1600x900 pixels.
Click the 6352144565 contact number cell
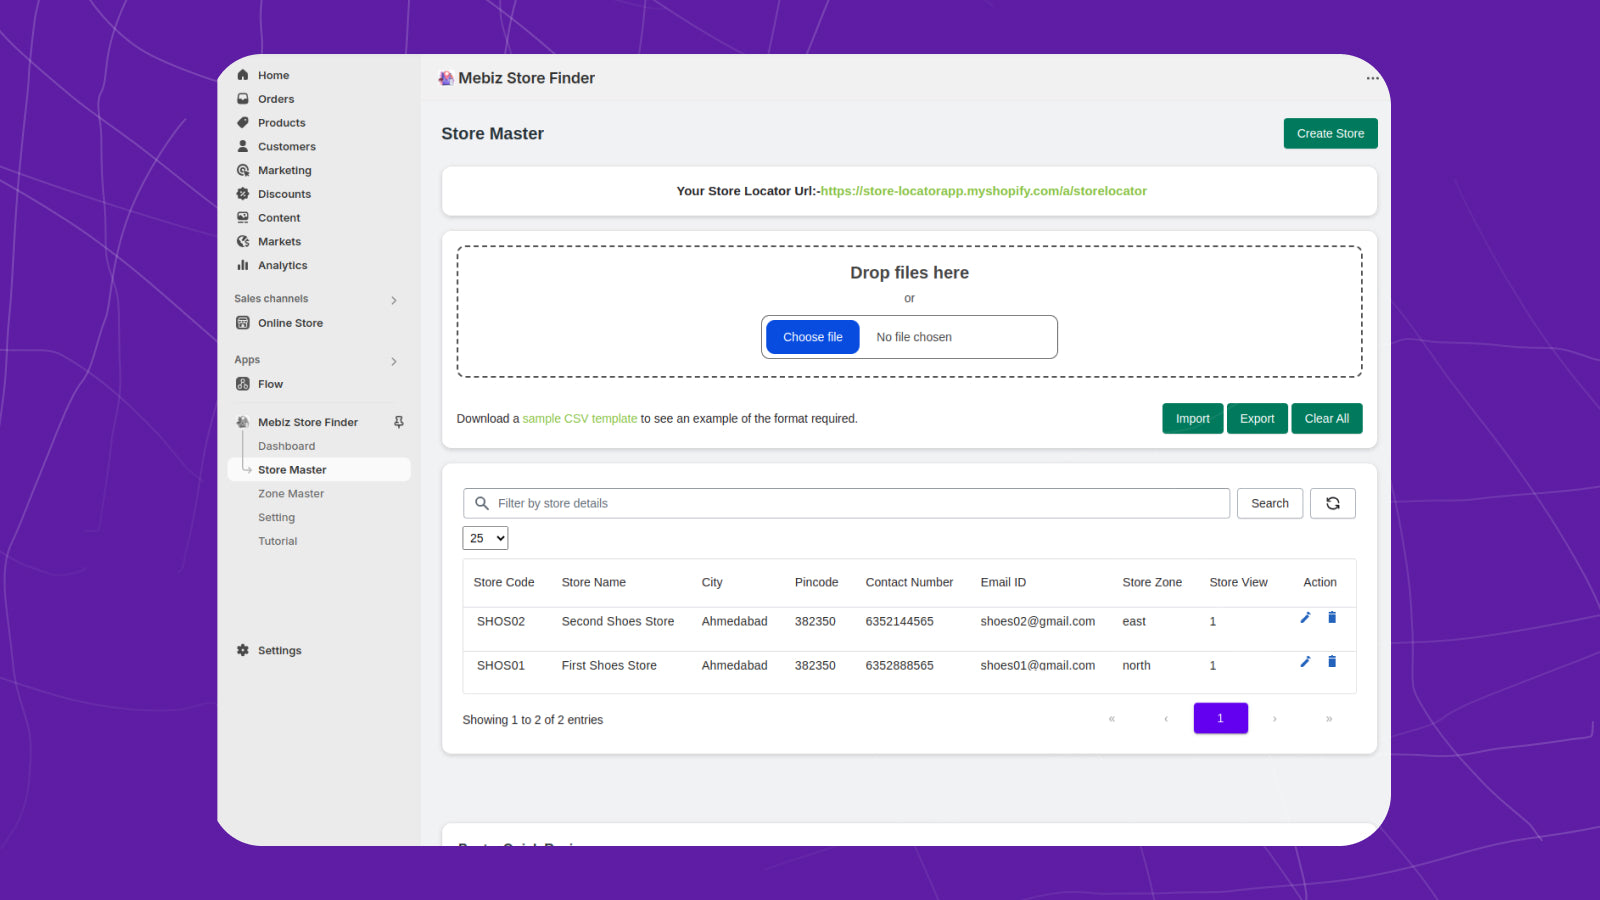pos(899,621)
